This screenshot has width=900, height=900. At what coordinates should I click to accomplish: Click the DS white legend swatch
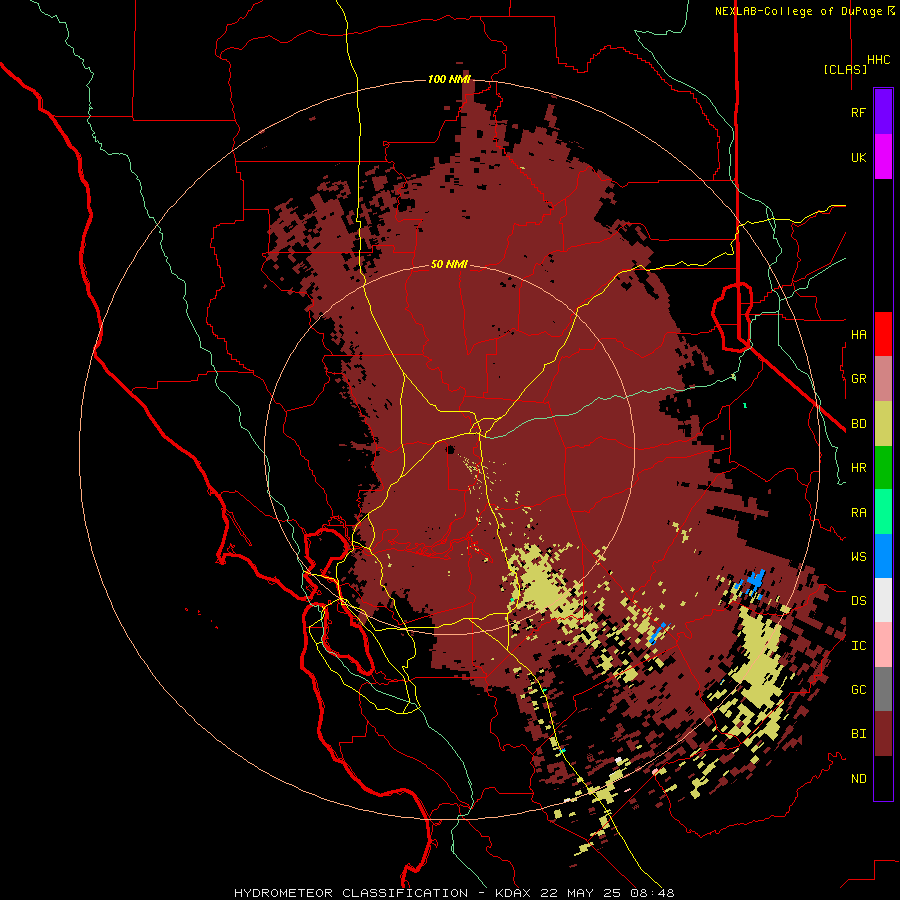tap(883, 600)
